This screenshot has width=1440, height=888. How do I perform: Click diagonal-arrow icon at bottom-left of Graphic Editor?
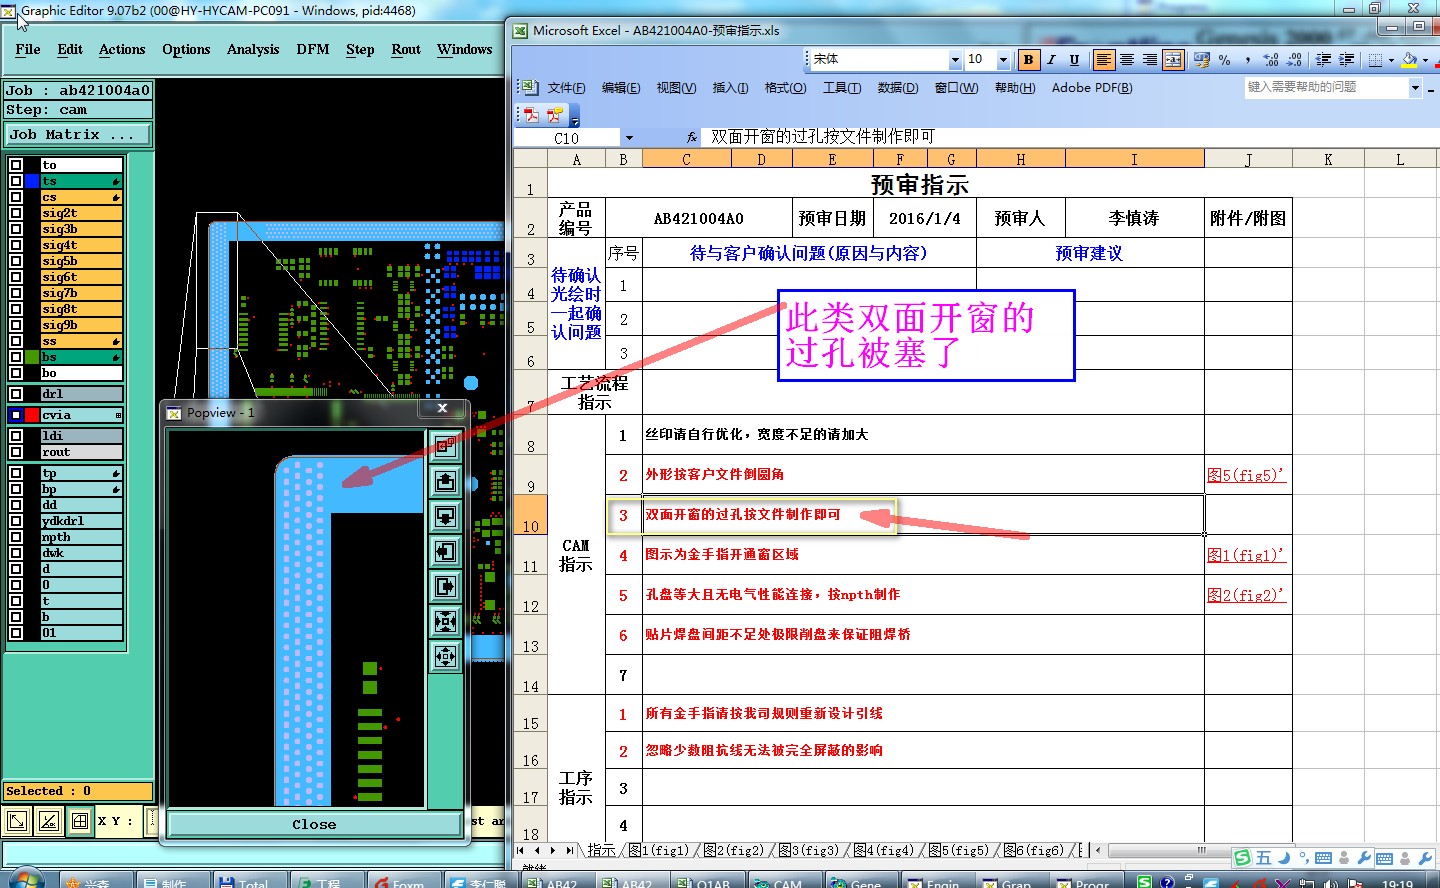17,821
